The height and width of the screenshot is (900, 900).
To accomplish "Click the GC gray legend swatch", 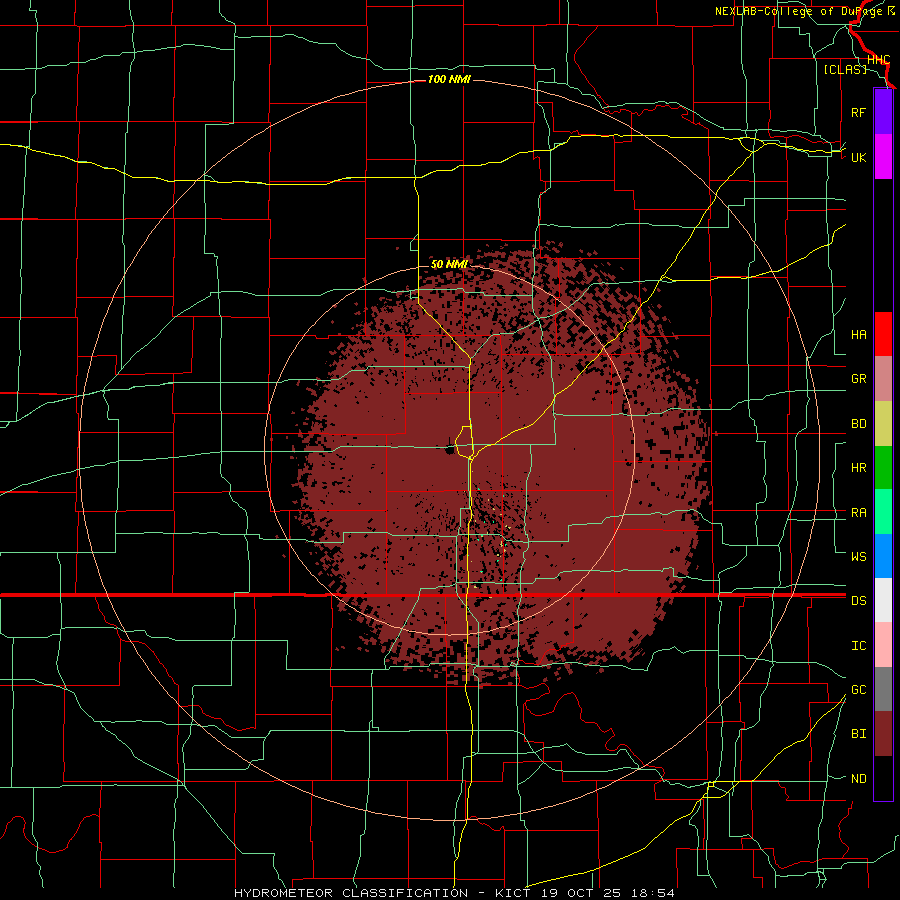I will 883,689.
